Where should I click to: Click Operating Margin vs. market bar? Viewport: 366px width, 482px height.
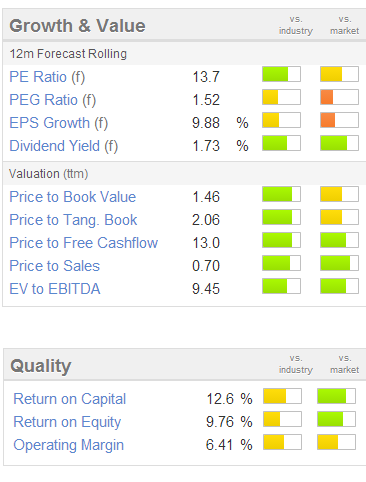tap(336, 442)
